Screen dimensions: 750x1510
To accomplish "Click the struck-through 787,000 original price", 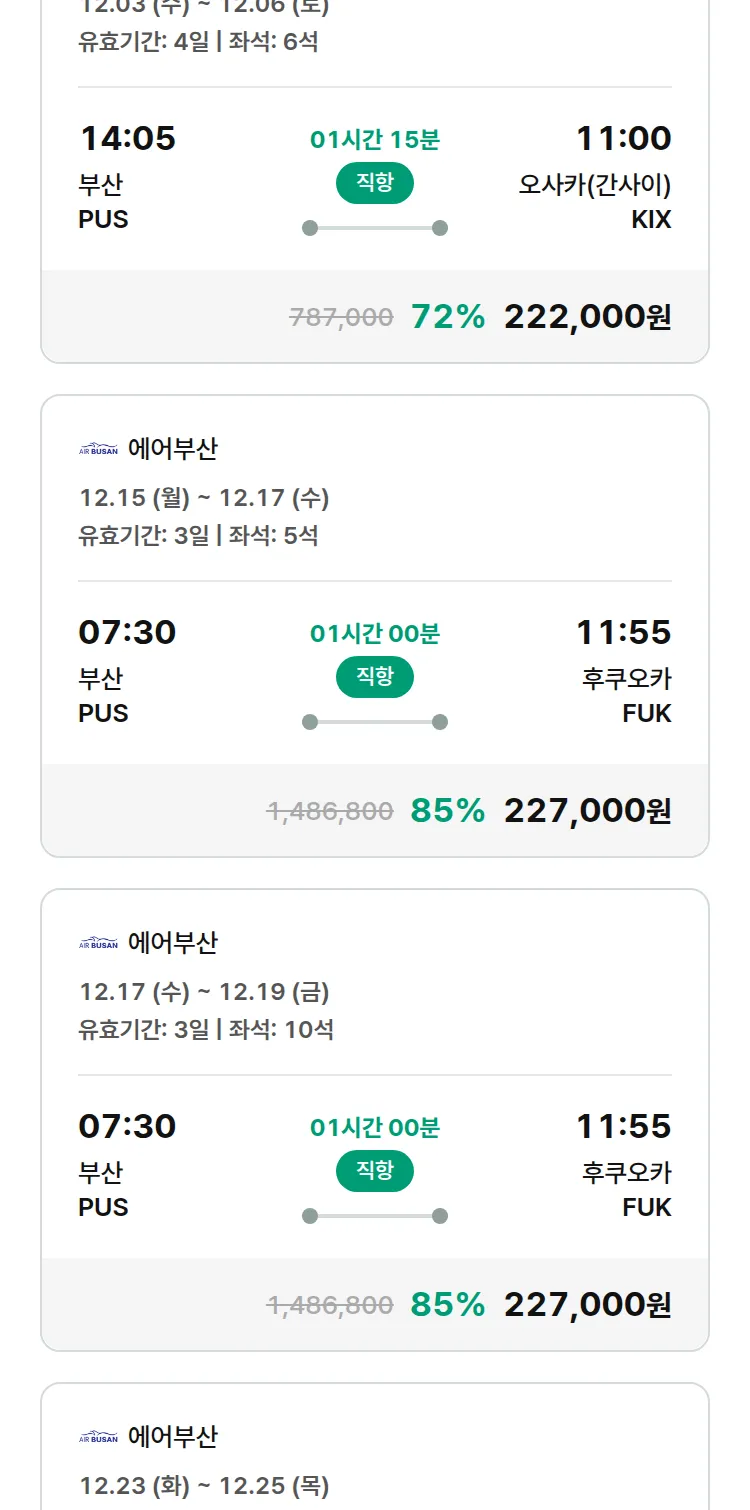I will (x=341, y=318).
